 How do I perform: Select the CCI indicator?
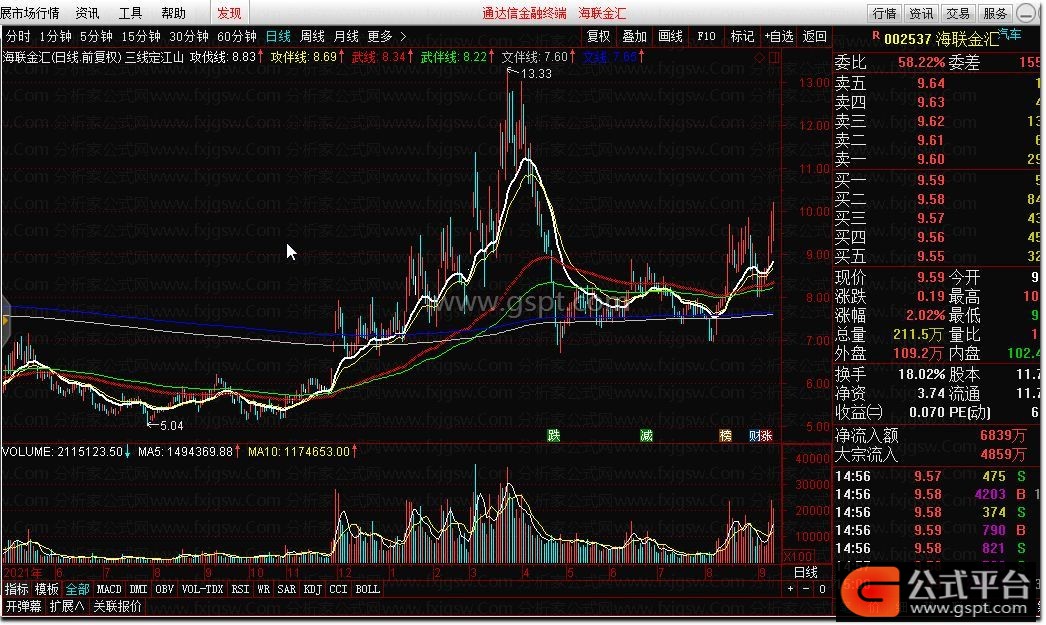338,589
